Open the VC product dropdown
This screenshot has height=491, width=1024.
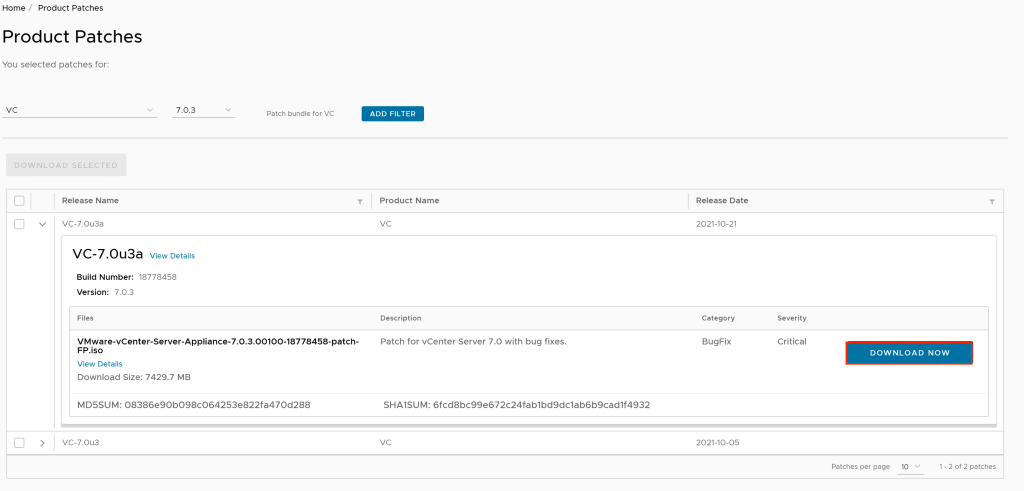click(x=80, y=110)
